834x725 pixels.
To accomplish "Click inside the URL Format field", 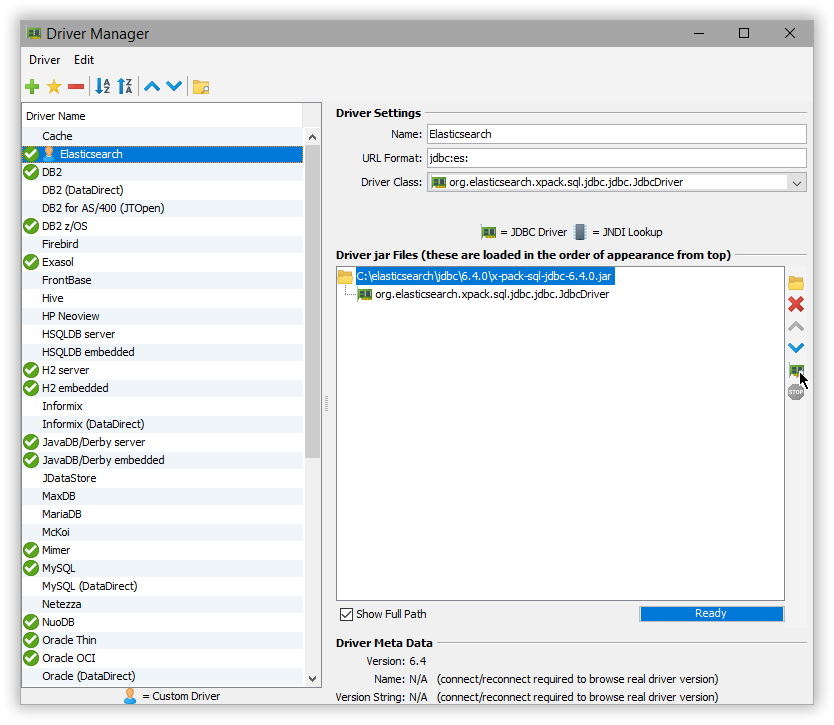I will click(x=600, y=157).
